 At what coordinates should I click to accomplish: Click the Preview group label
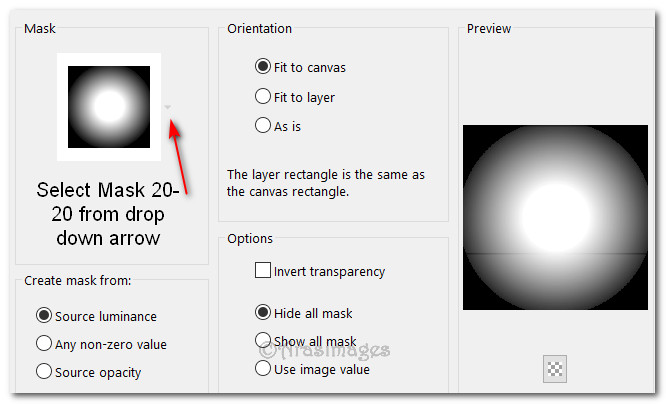click(489, 29)
